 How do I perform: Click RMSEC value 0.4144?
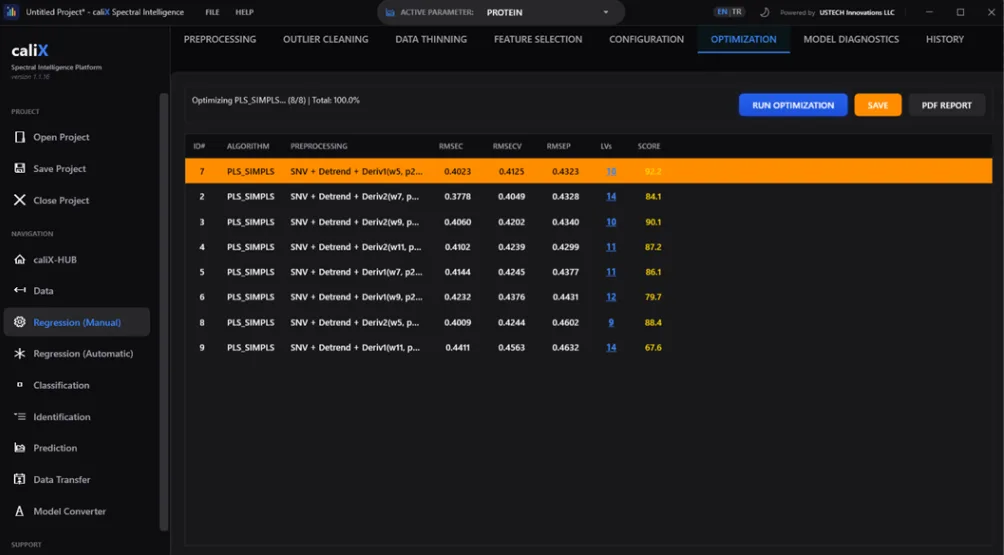point(457,272)
